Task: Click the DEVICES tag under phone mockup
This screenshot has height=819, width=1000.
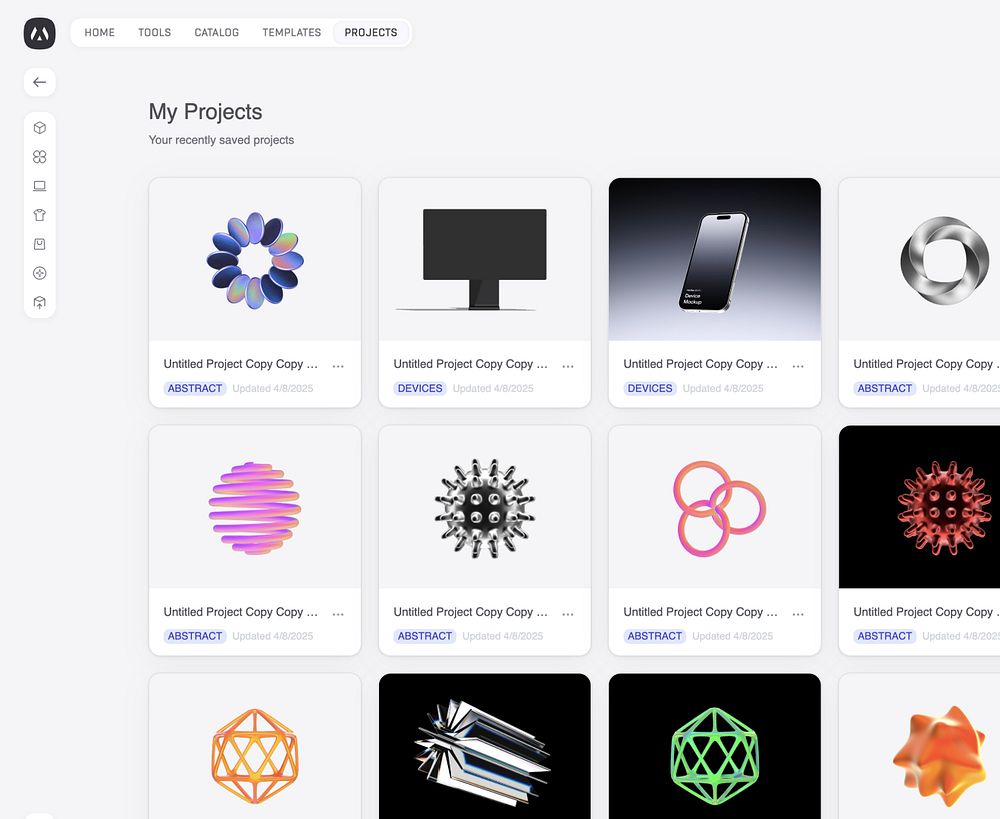Action: 650,388
